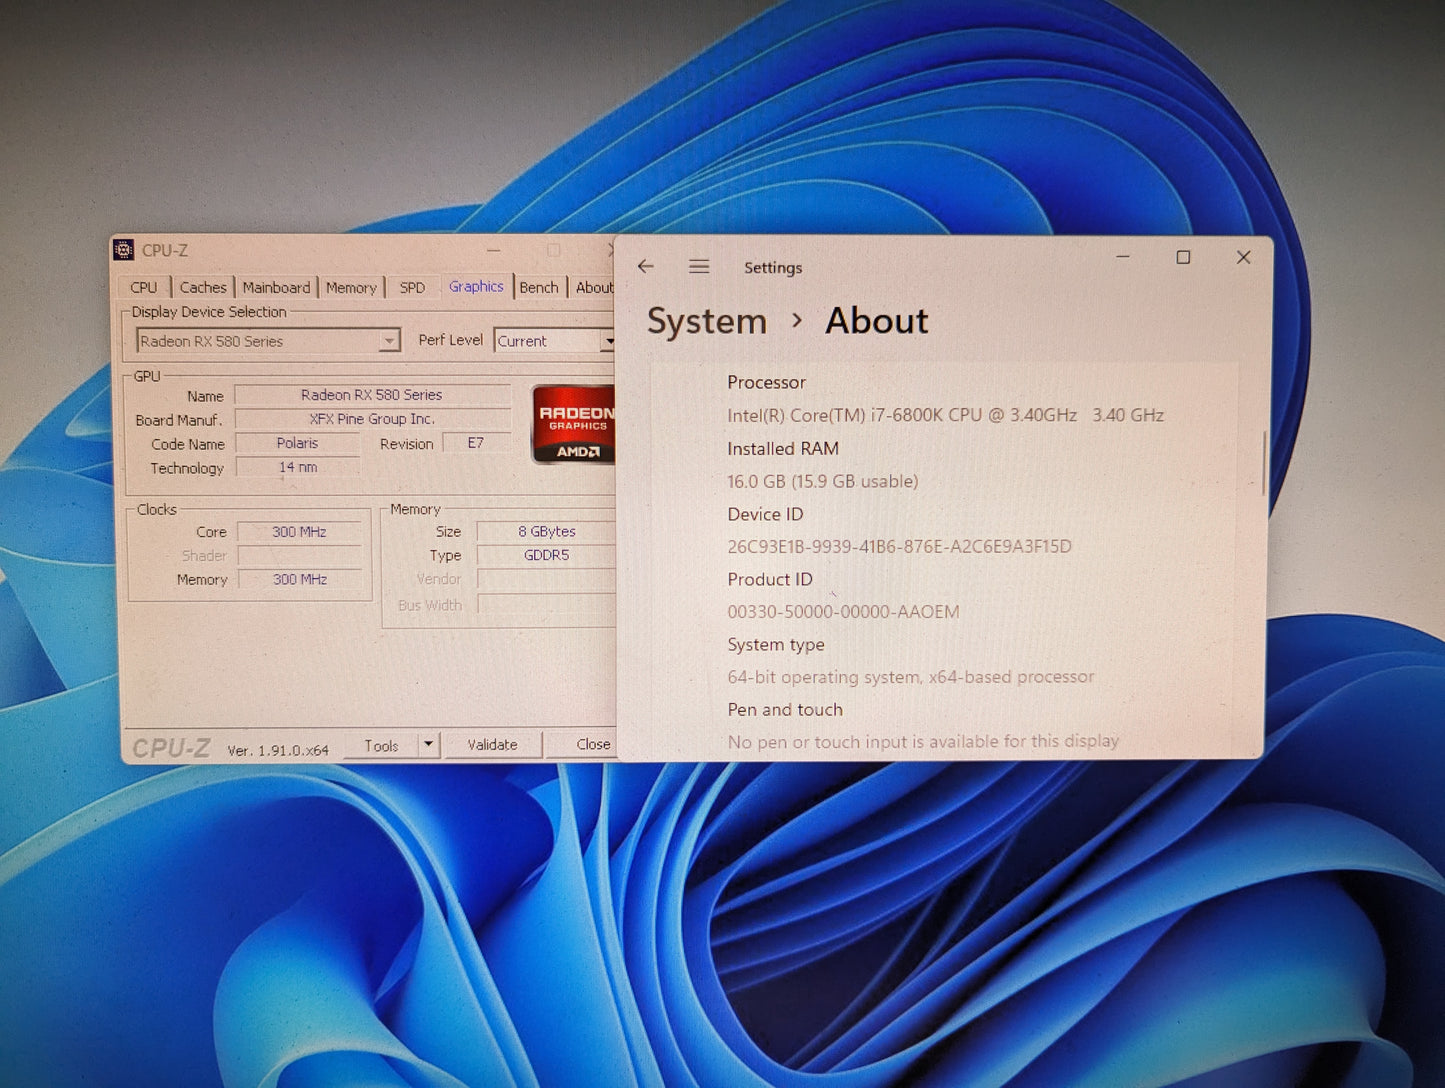
Task: Click the Technology 14 nm value
Action: [x=297, y=467]
